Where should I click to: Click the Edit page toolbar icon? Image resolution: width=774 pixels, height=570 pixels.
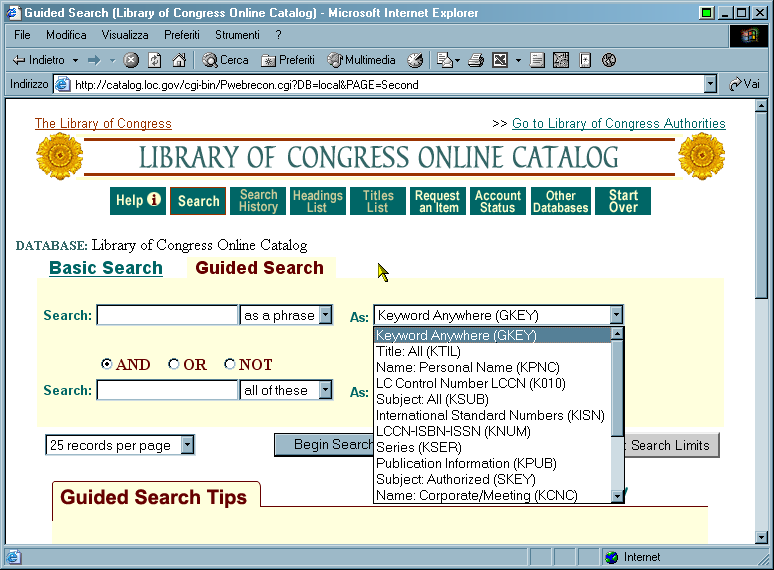[500, 60]
